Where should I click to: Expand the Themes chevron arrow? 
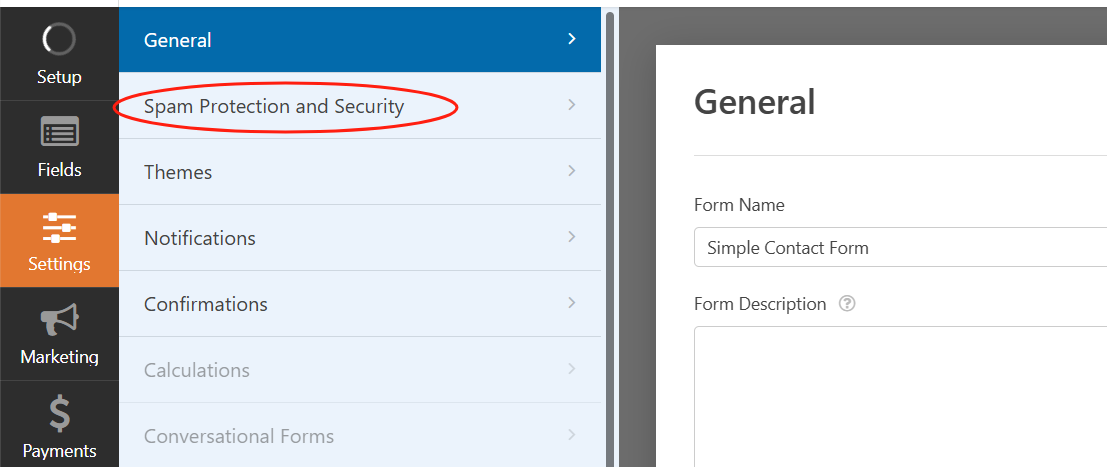(572, 171)
